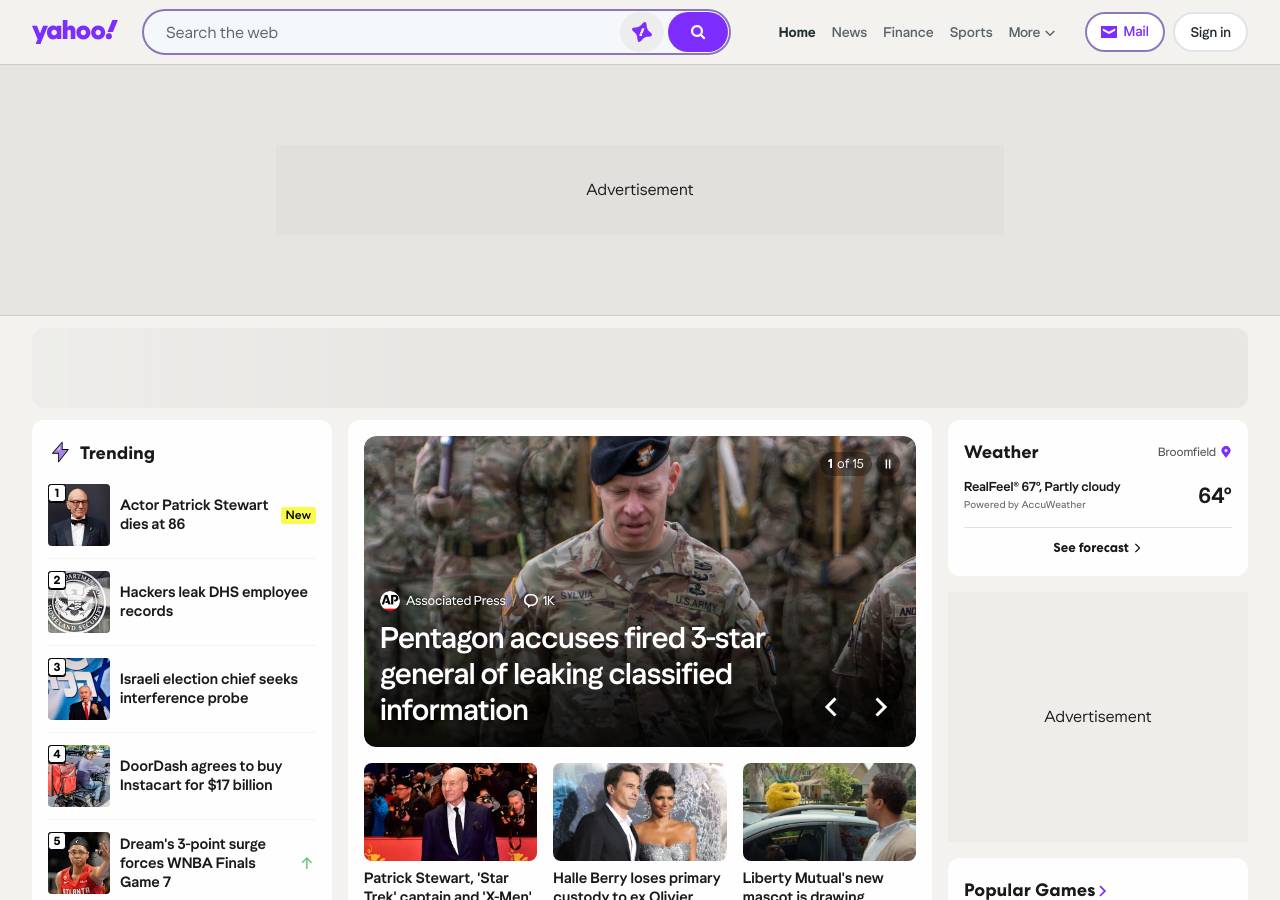
Task: Open Pentagon accuses fired 3-star general headline
Action: pos(573,674)
